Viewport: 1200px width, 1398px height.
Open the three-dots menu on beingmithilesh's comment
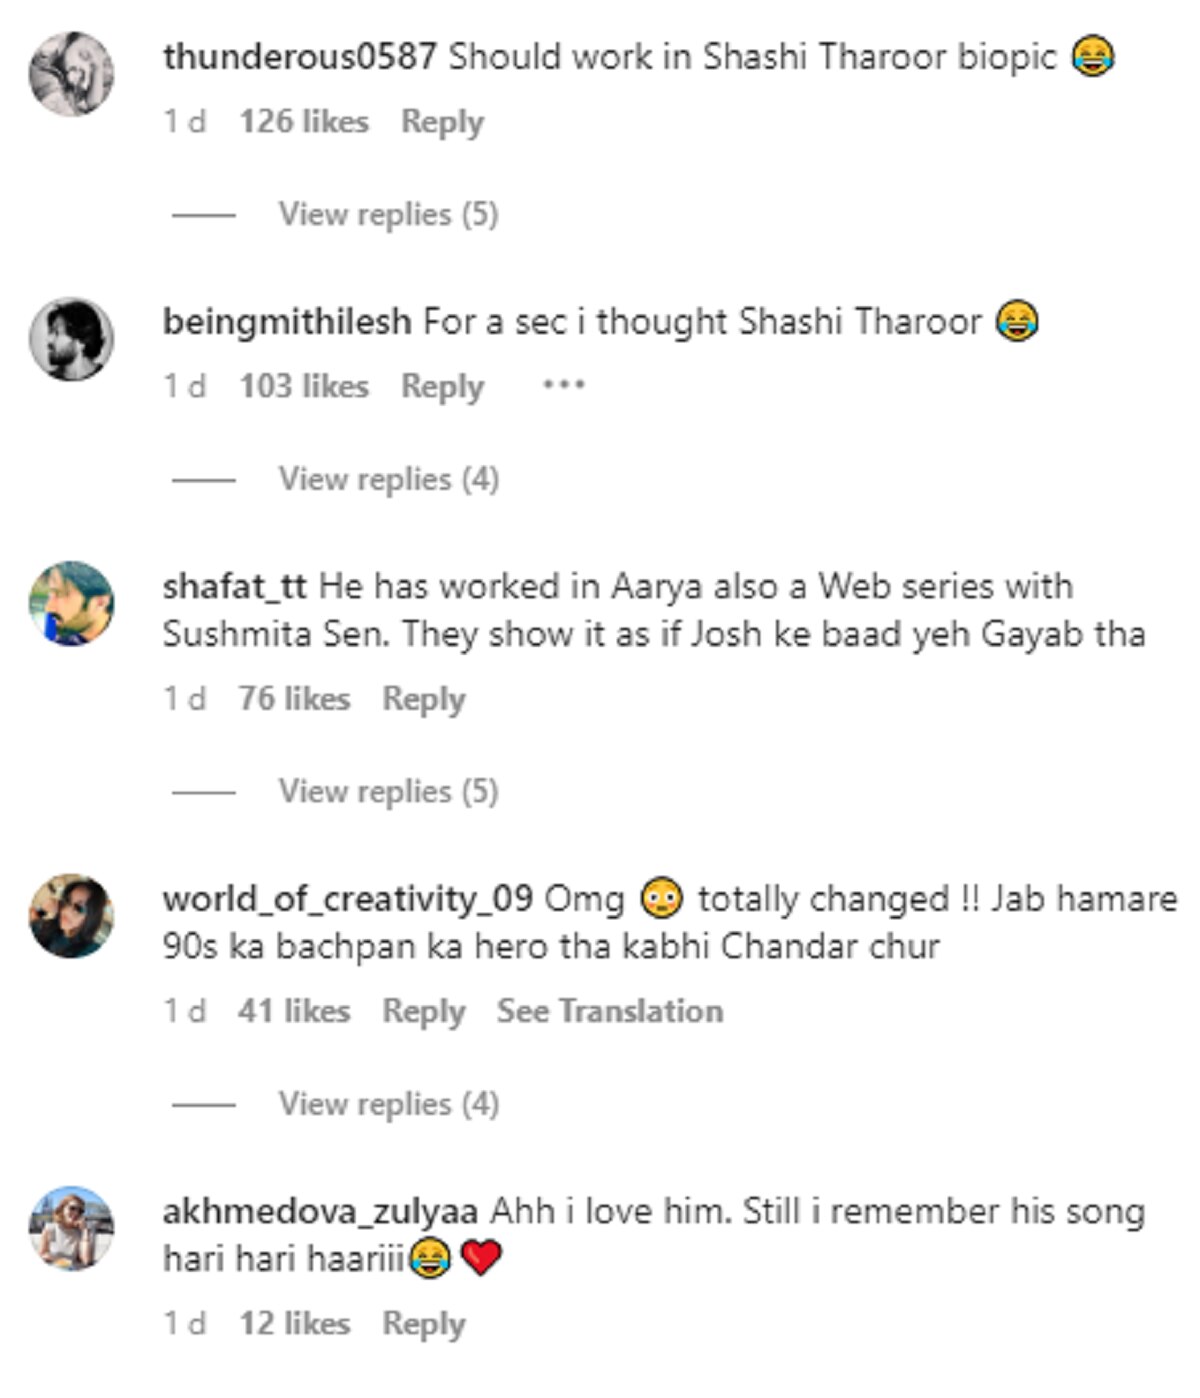(563, 385)
